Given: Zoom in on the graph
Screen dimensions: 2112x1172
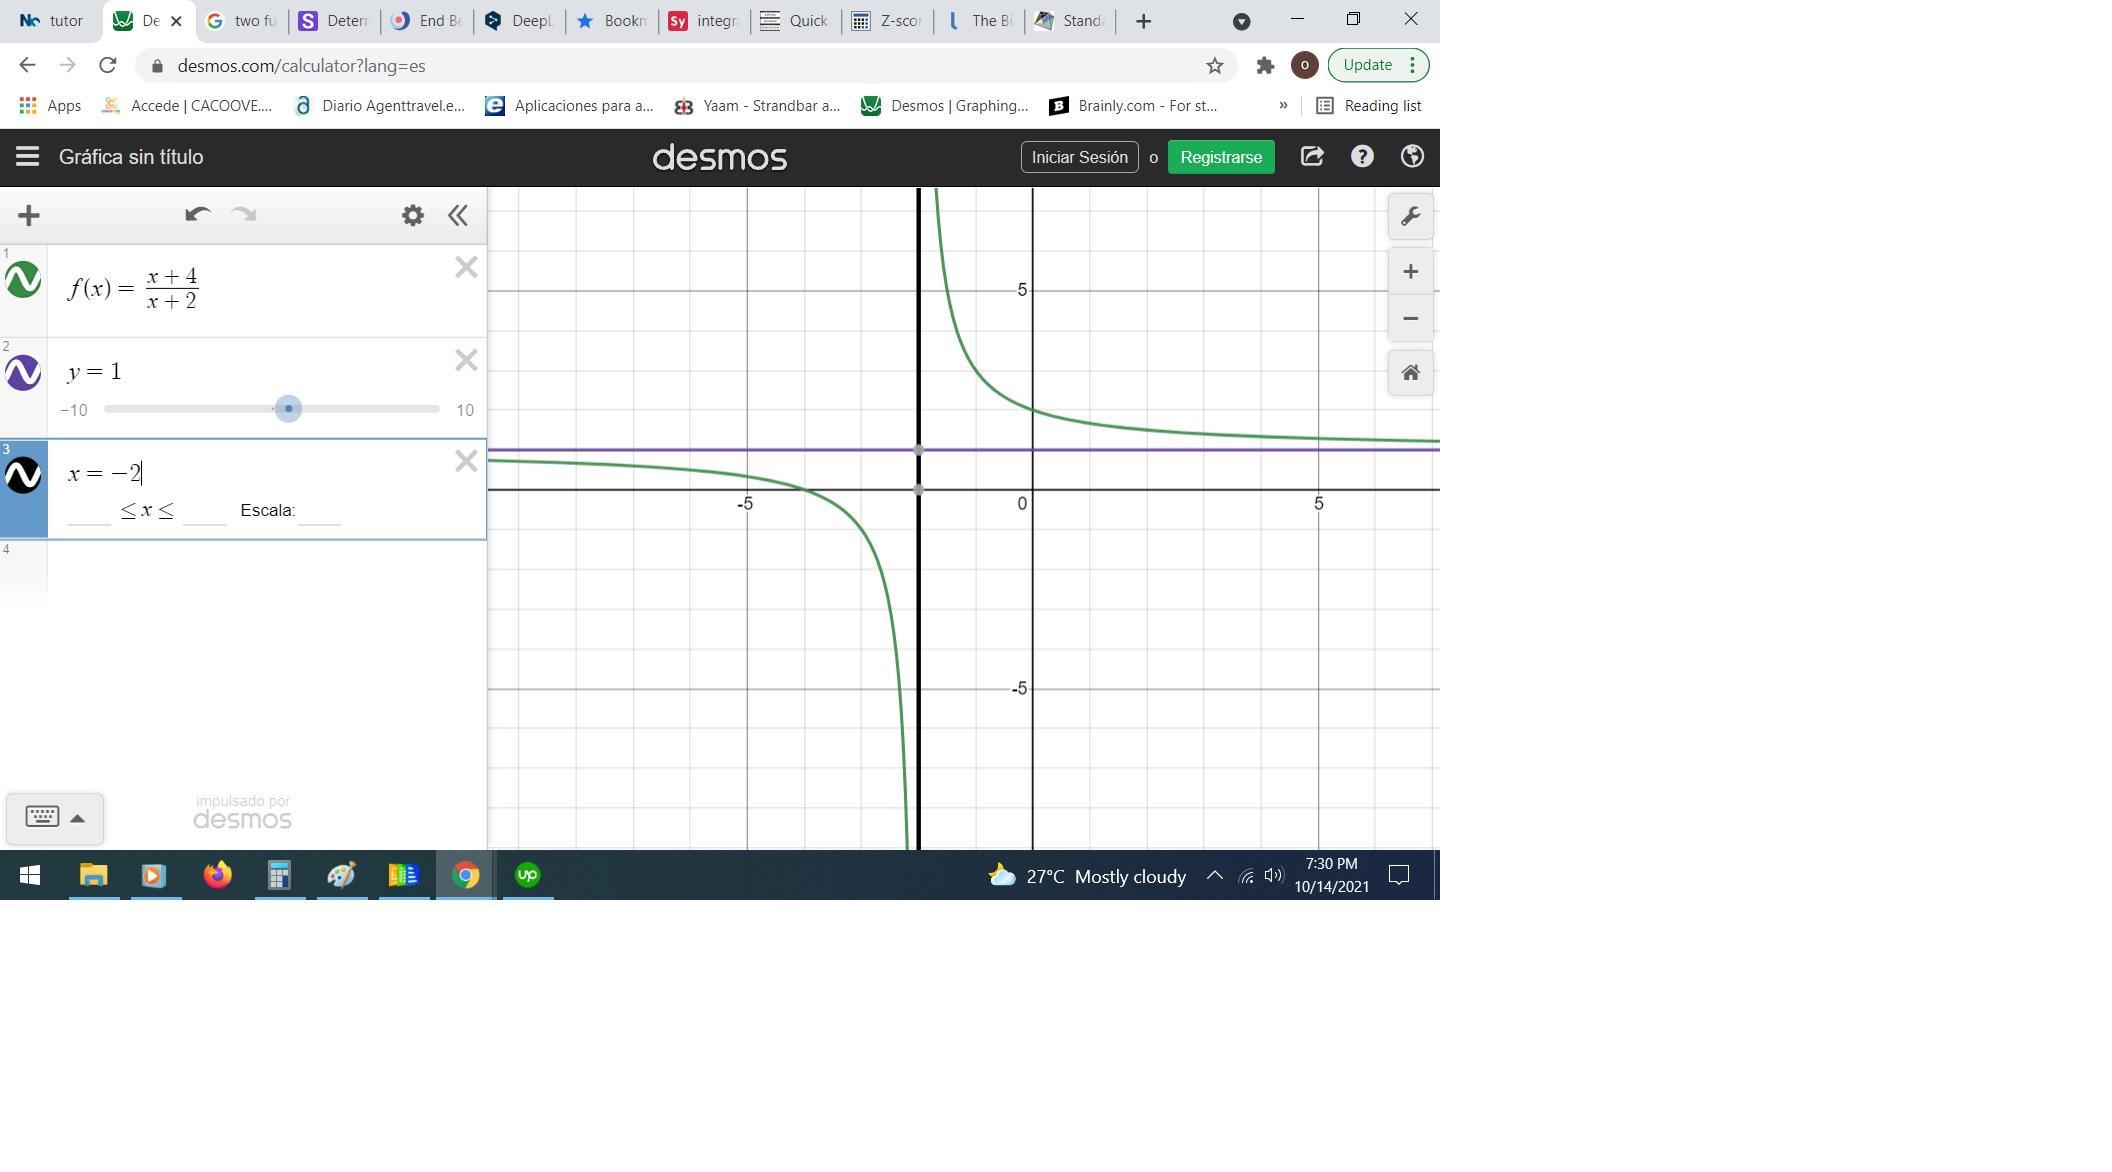Looking at the screenshot, I should [x=1410, y=272].
